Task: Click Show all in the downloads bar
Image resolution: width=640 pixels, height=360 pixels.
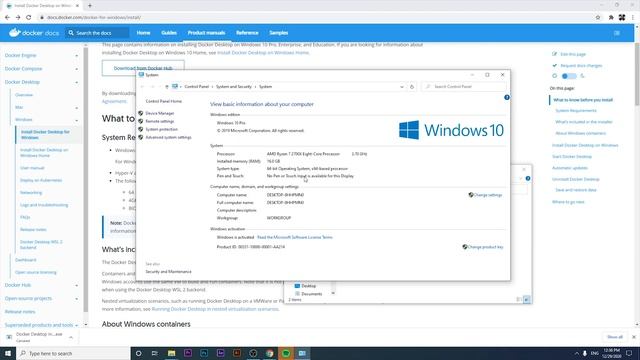Action: [615, 337]
